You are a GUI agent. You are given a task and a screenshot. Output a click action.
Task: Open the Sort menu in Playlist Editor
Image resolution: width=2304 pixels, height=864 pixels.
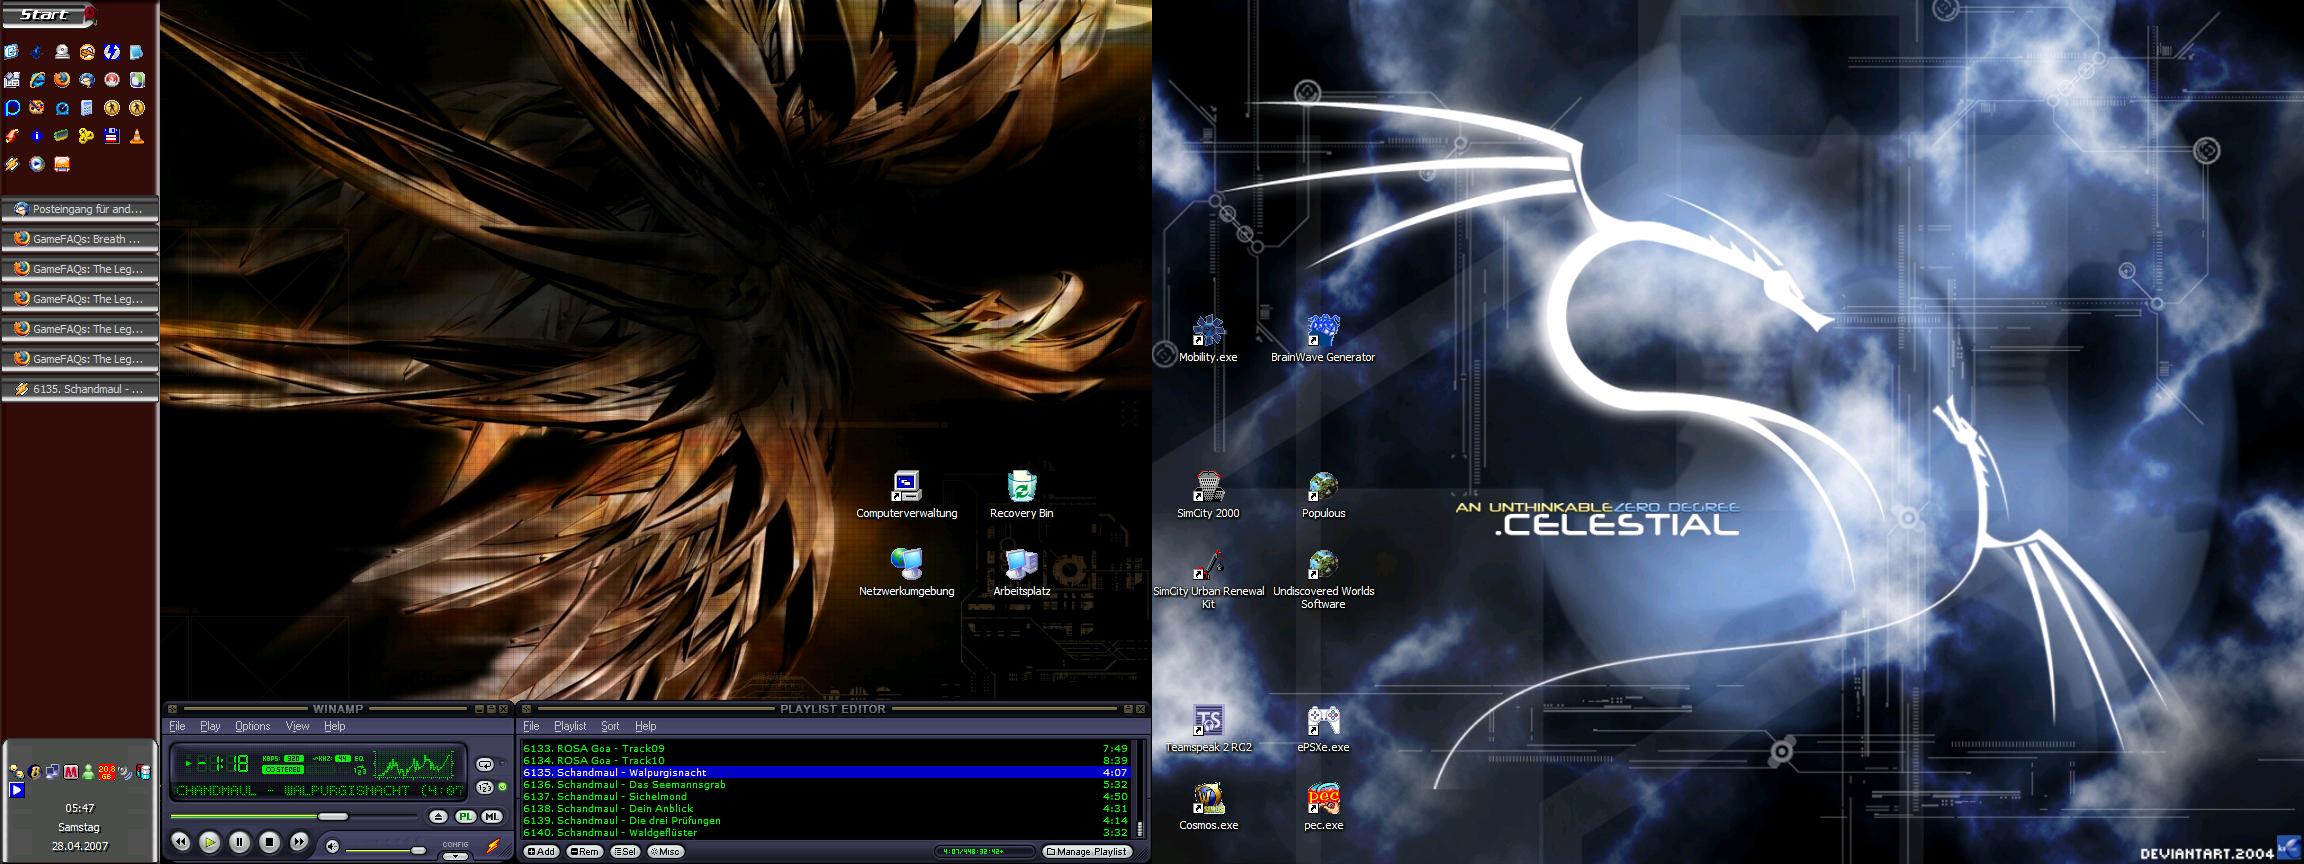pyautogui.click(x=610, y=726)
